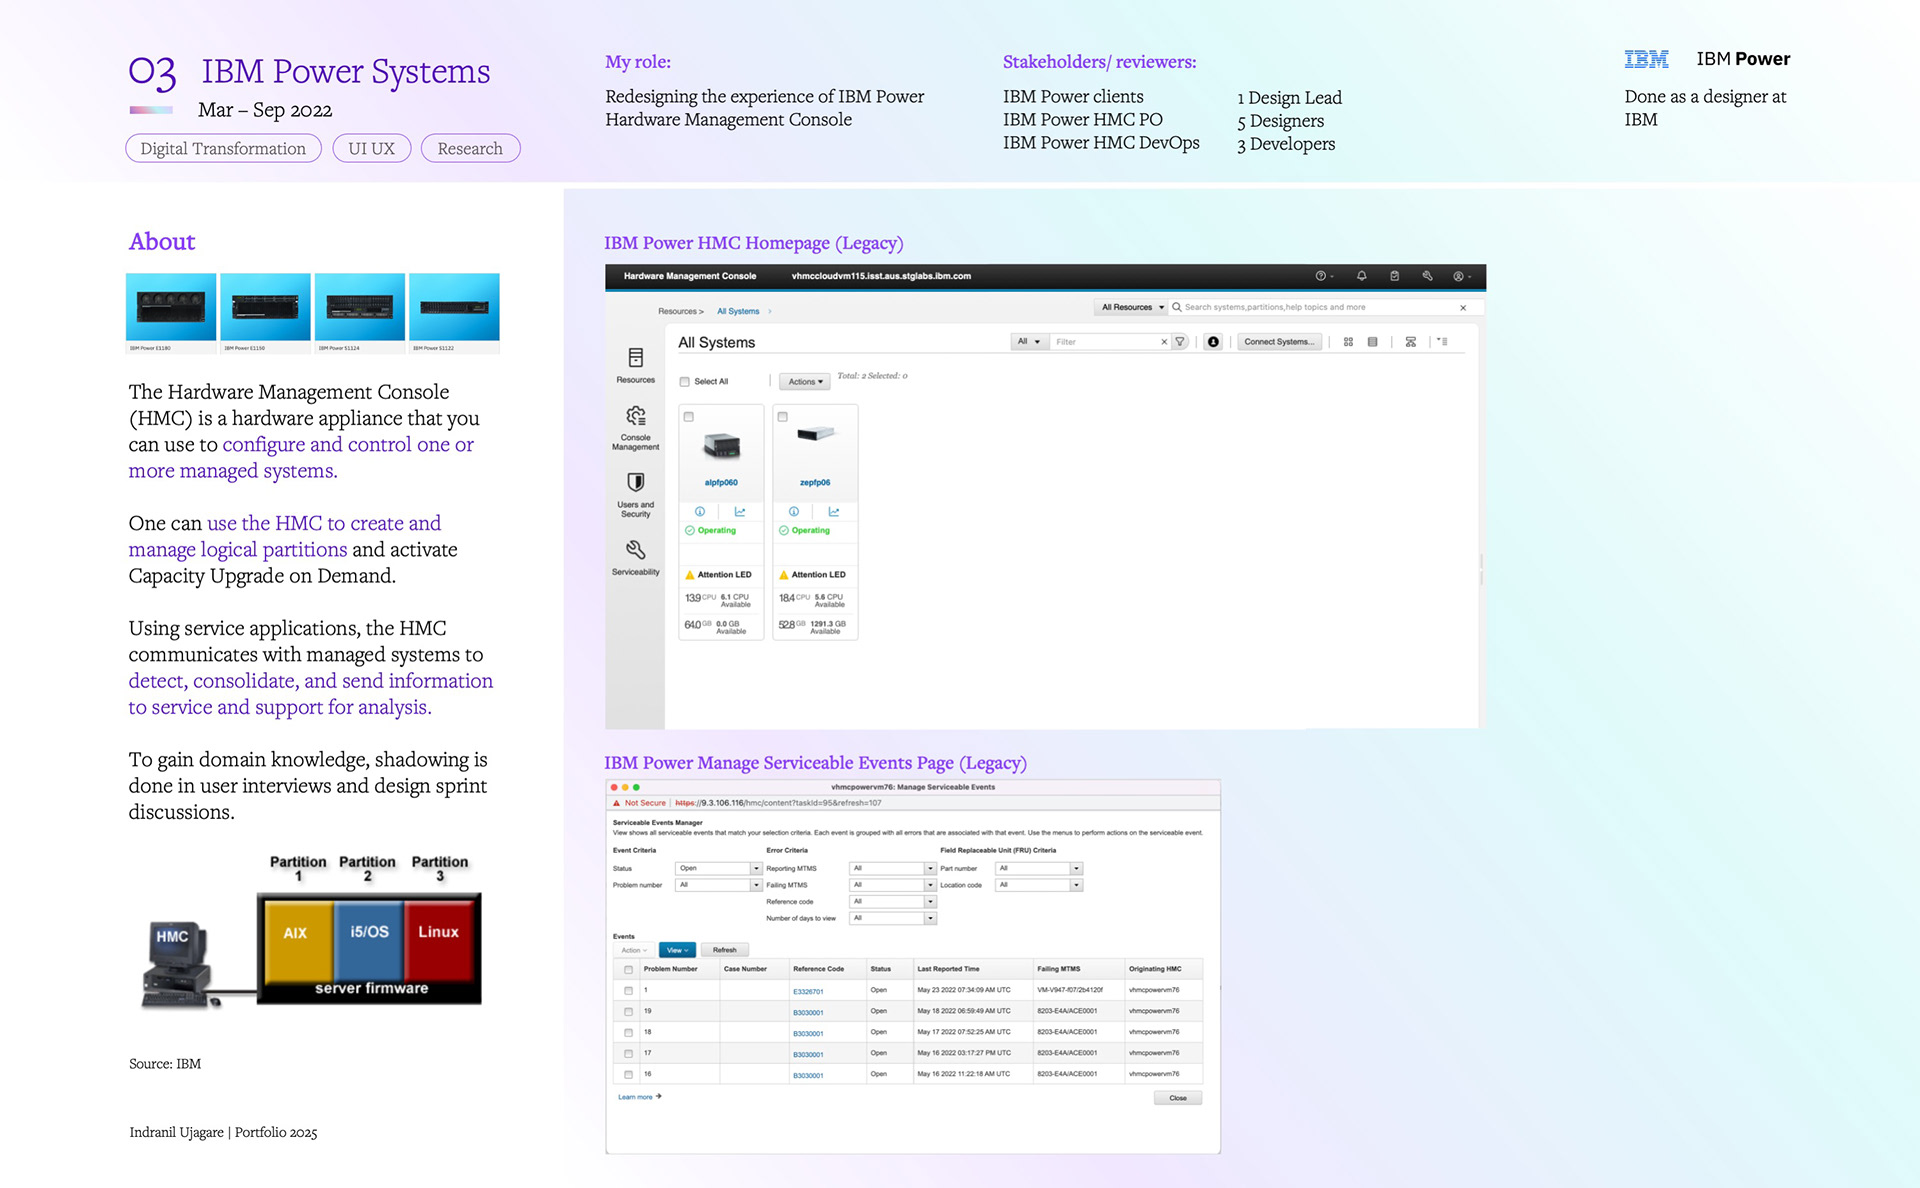Click the performance chart icon on zepfp06 card
Image resolution: width=1920 pixels, height=1188 pixels.
(x=834, y=511)
